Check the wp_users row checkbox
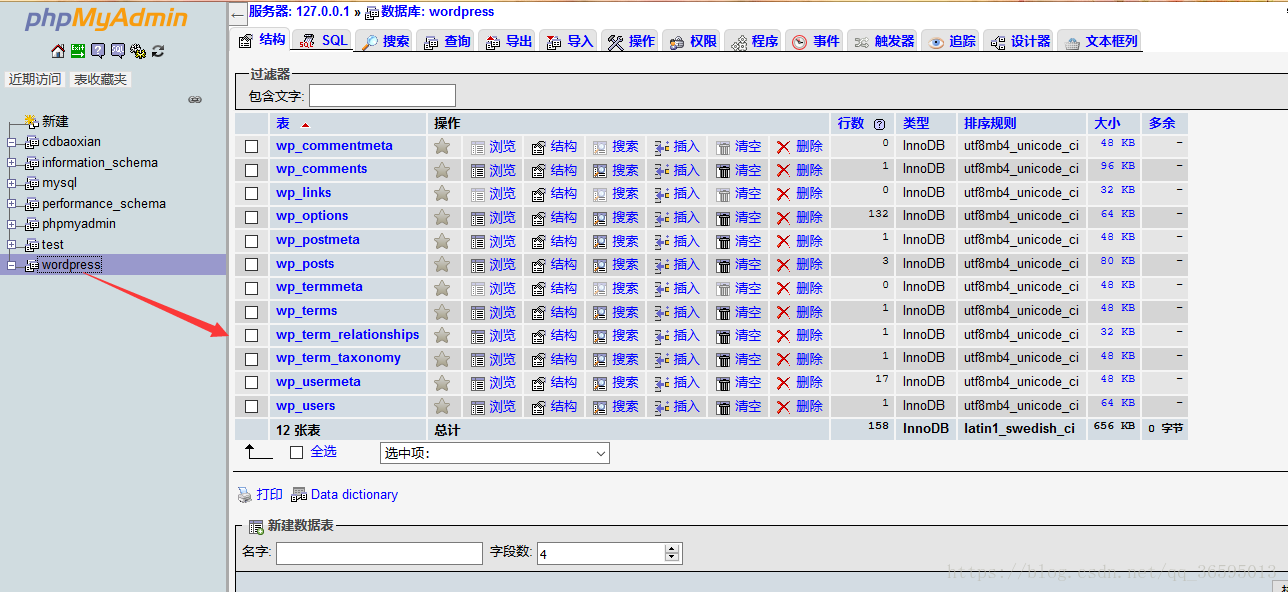 [x=252, y=406]
